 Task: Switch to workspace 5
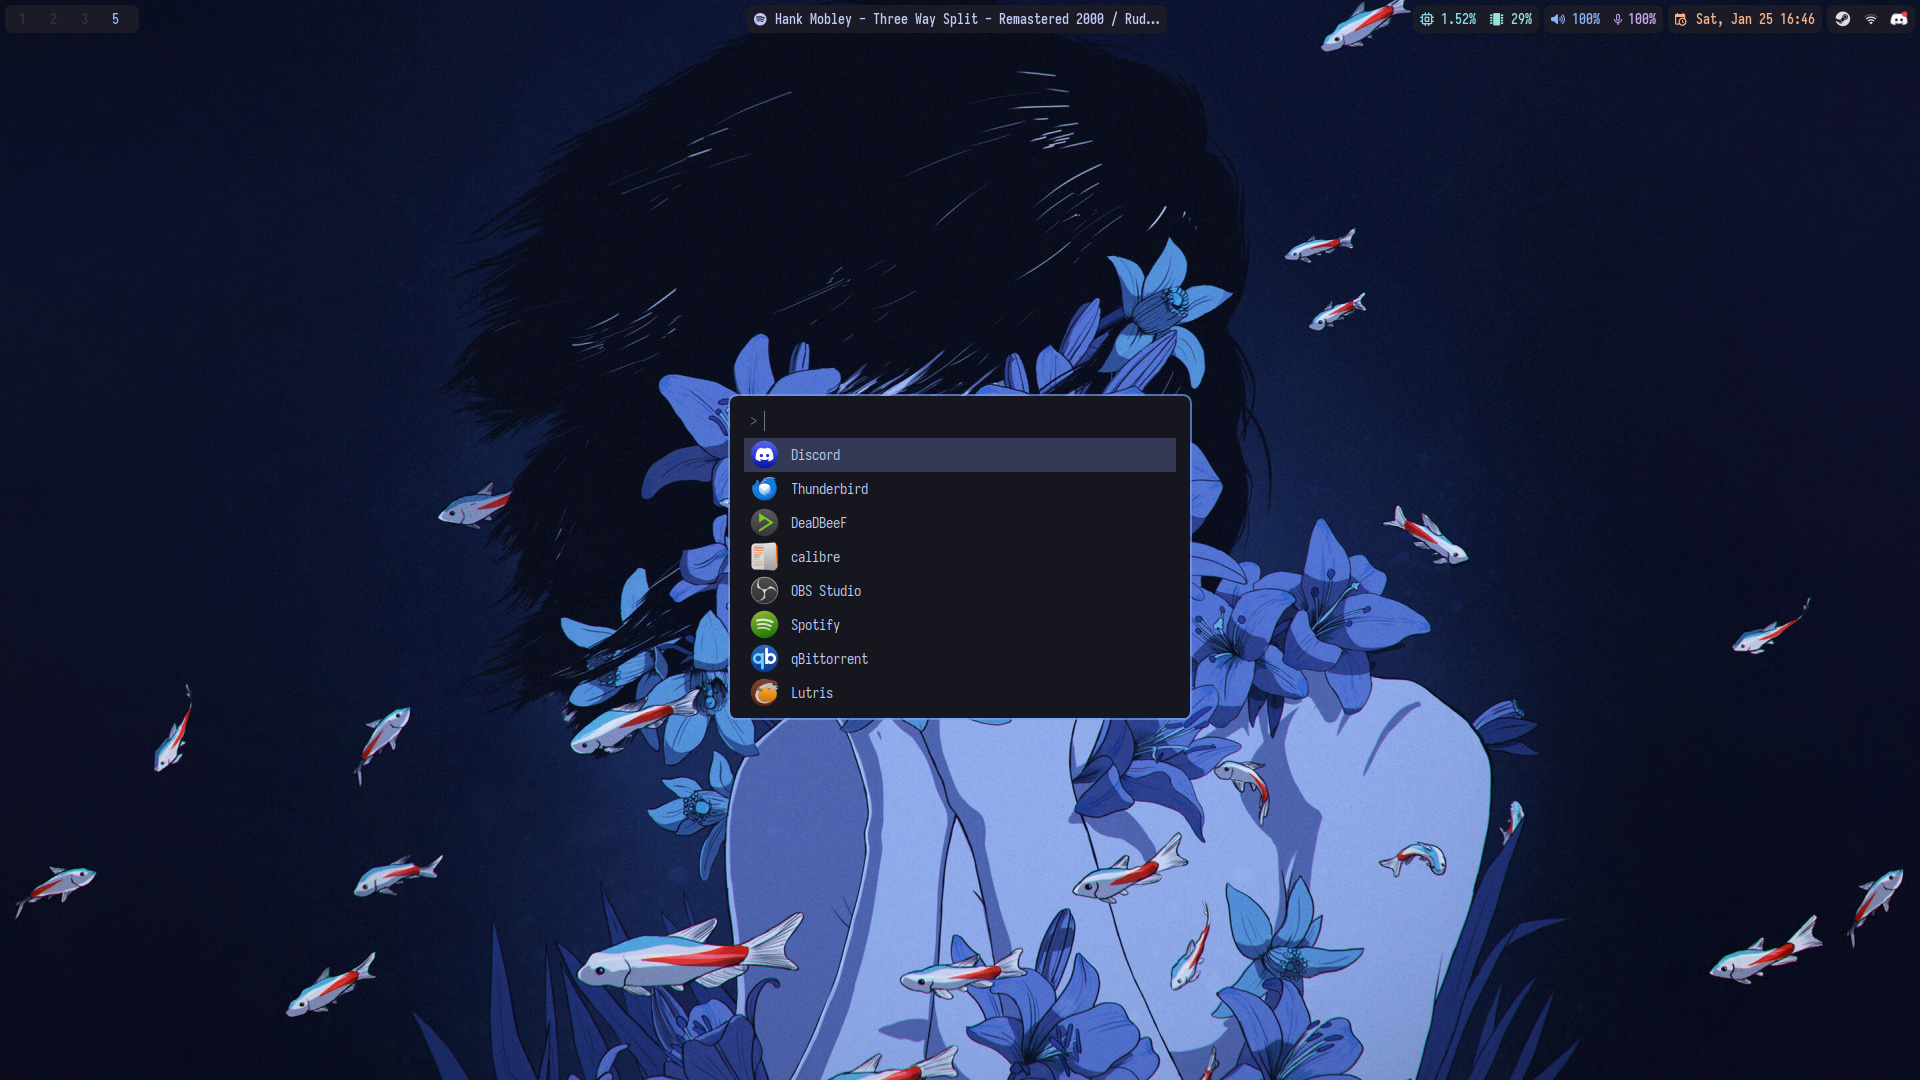tap(115, 19)
